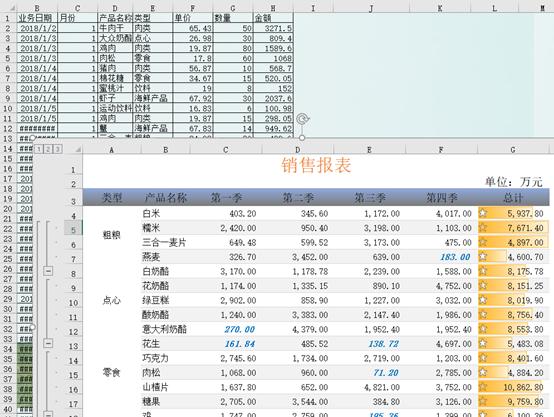Click the 零食 category cell in the report

coord(112,372)
